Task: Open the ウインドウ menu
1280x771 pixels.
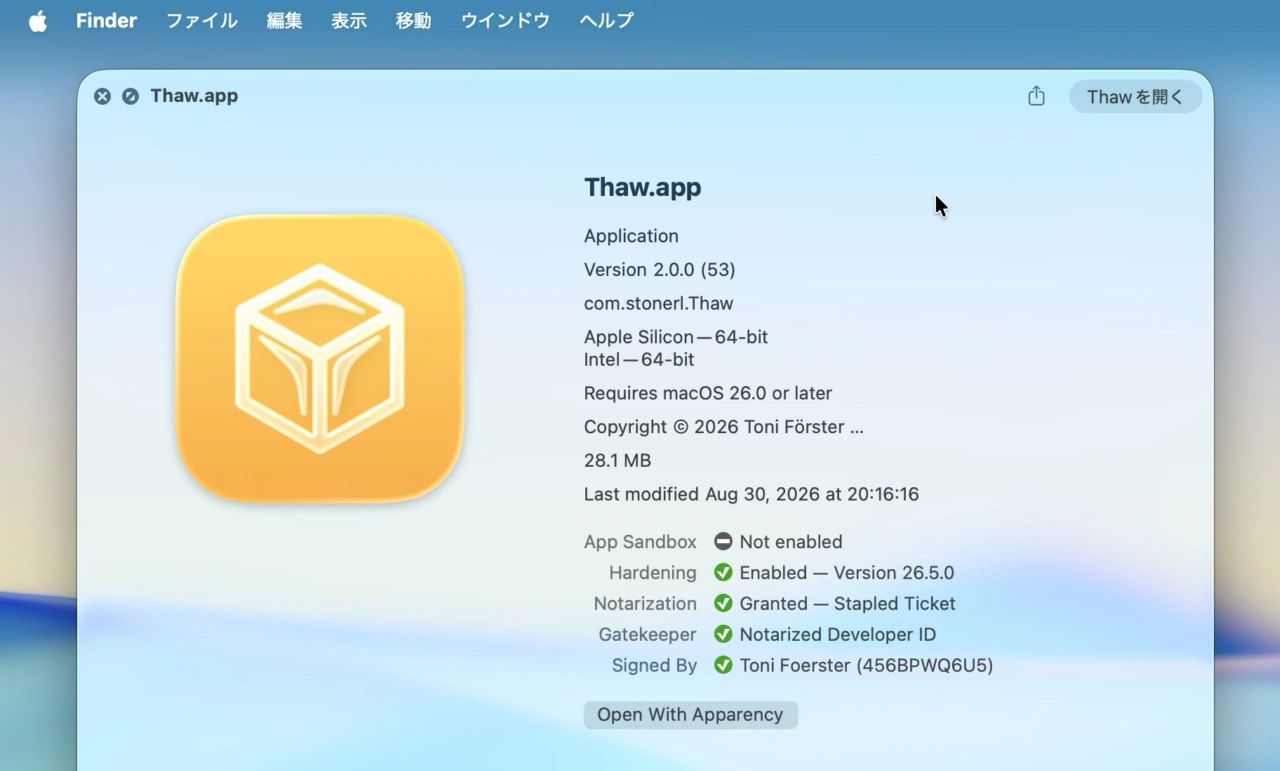Action: (505, 21)
